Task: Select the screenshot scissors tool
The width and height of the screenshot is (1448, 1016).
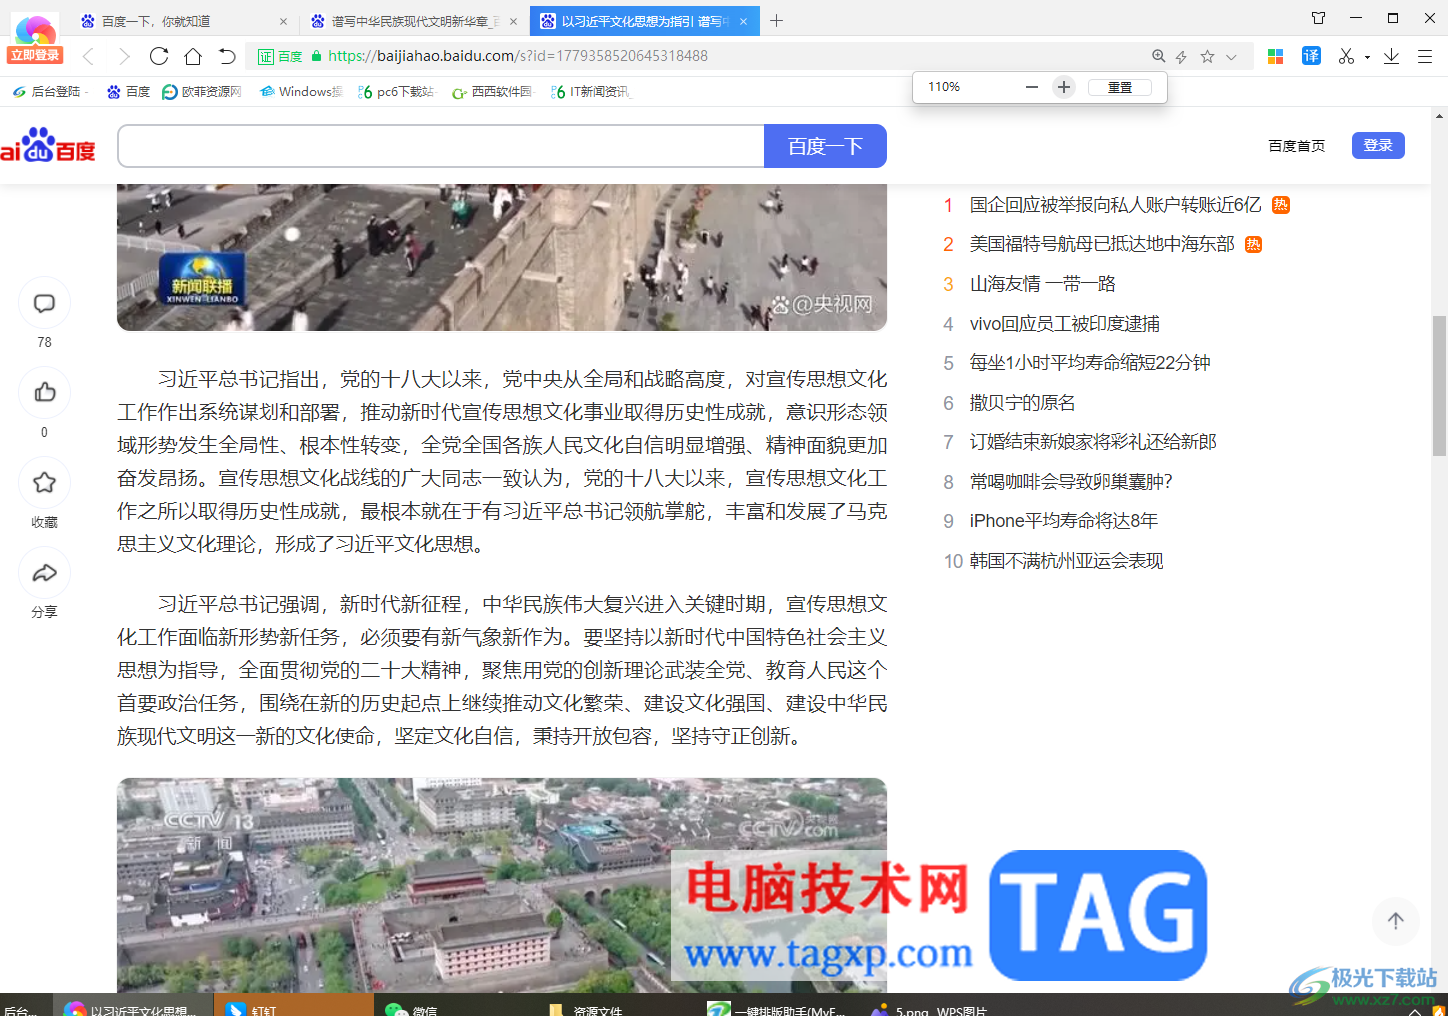Action: point(1345,57)
